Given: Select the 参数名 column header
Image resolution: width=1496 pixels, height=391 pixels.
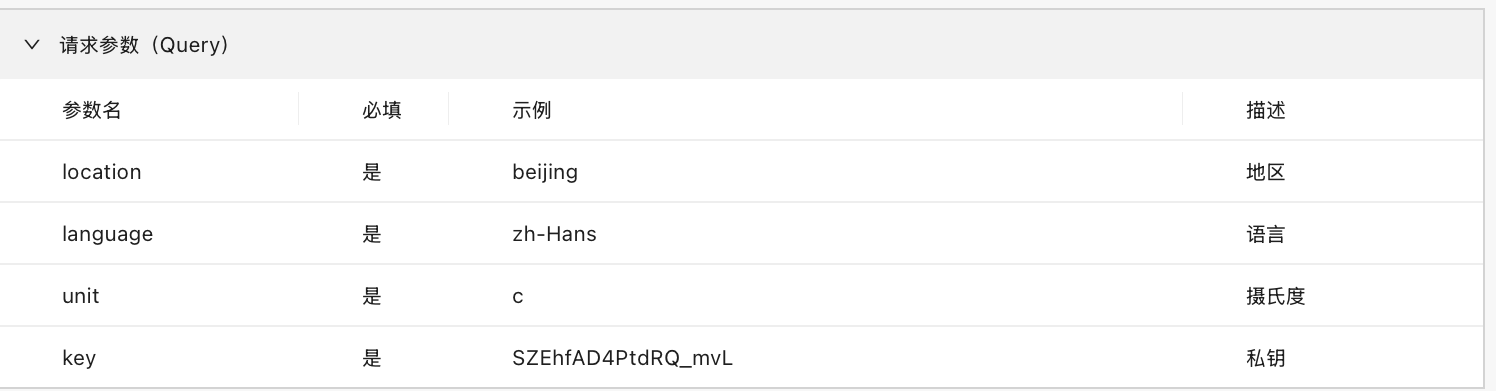Looking at the screenshot, I should (92, 110).
